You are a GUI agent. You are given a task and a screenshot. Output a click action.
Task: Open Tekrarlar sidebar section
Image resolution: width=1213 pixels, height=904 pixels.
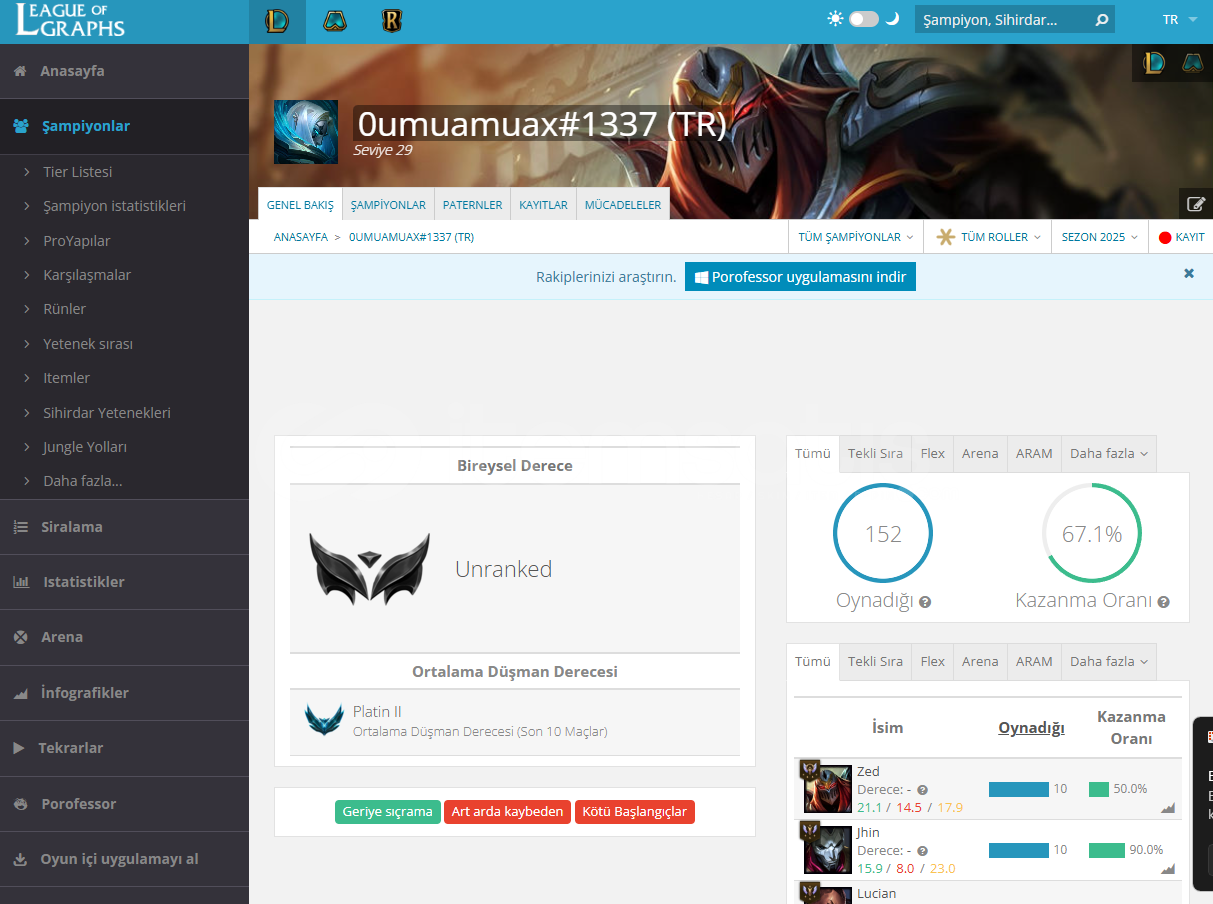click(124, 748)
